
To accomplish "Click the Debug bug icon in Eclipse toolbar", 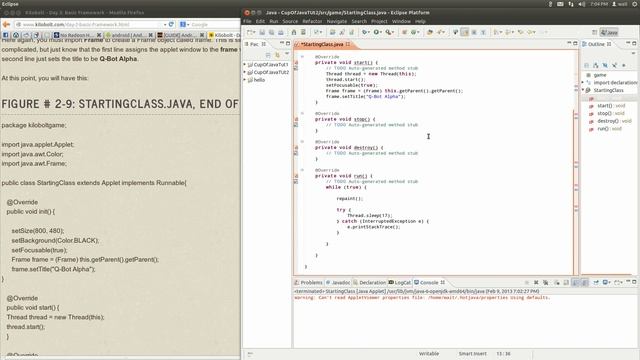I will 364,32.
